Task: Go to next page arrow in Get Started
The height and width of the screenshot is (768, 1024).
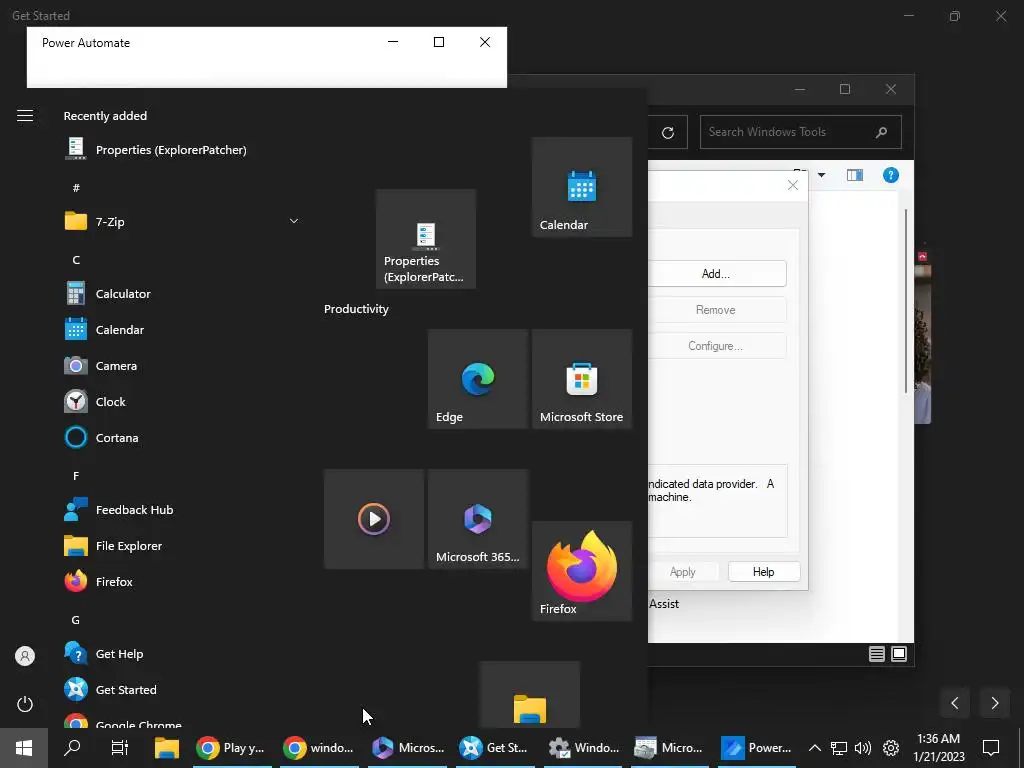Action: point(995,703)
